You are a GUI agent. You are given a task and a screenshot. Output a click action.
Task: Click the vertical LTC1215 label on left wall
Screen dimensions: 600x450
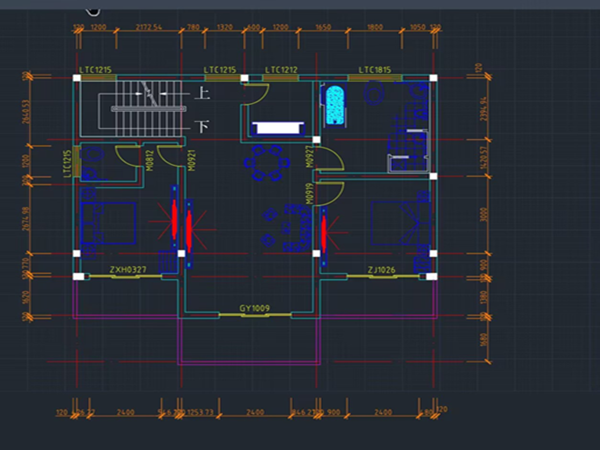(x=67, y=165)
